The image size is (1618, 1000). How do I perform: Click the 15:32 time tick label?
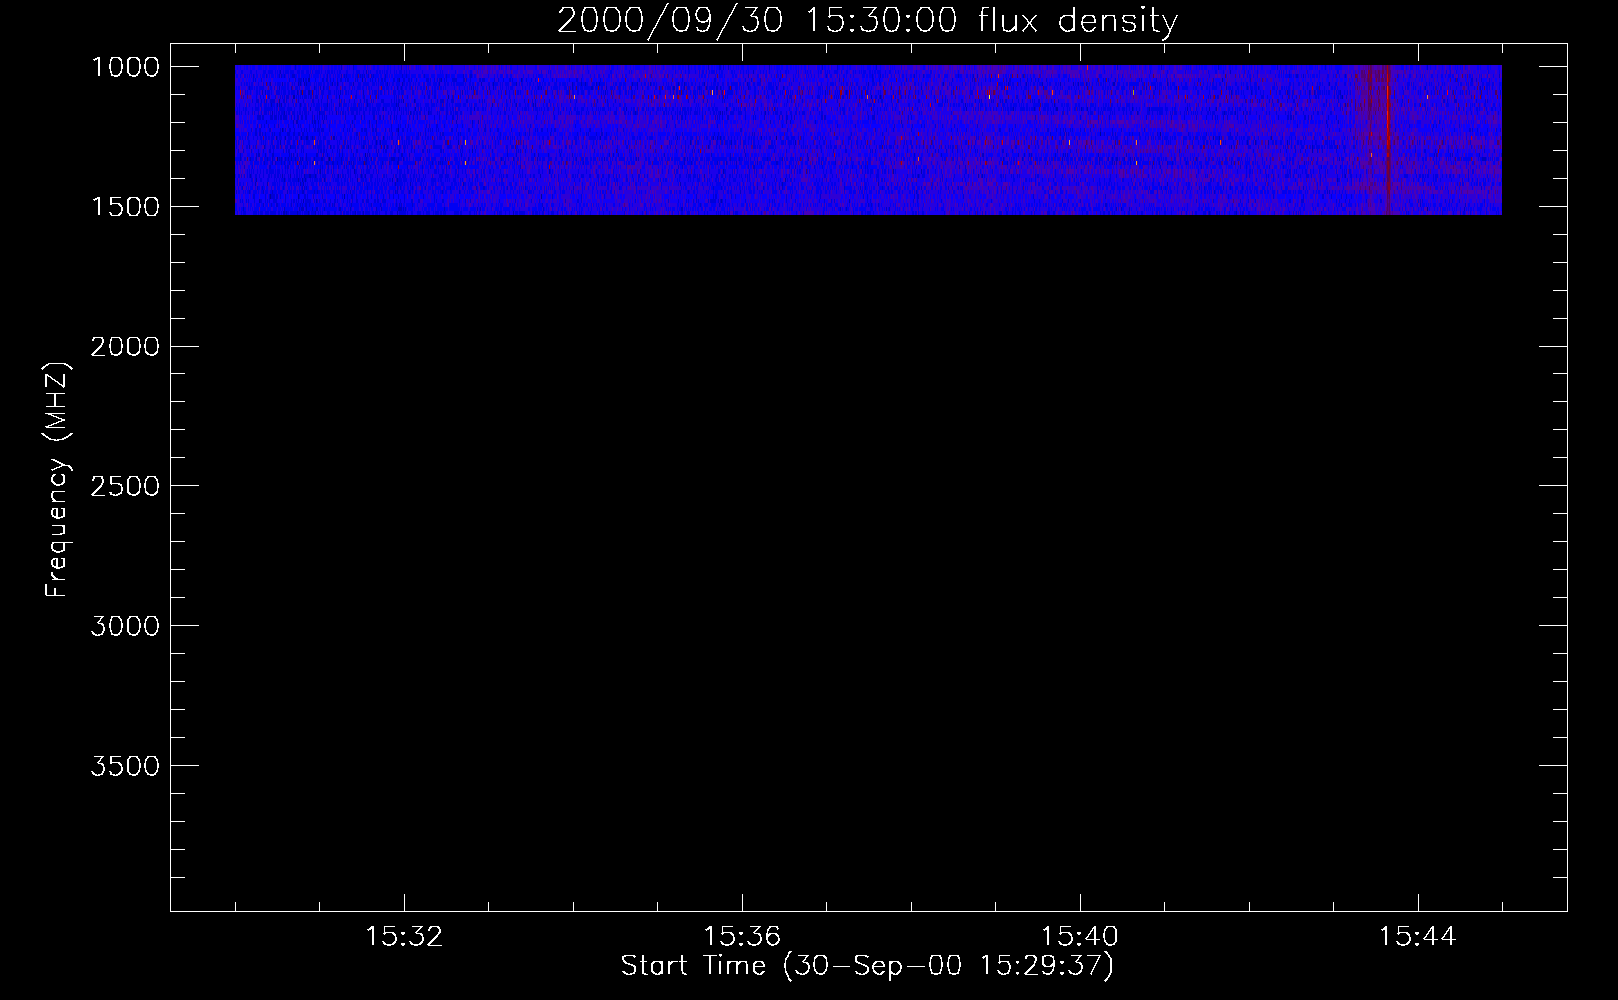click(x=404, y=937)
